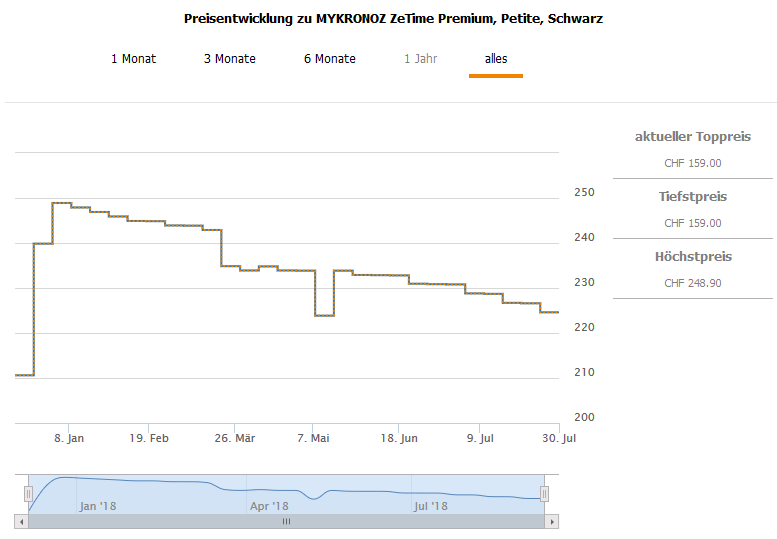
Task: Click the scrollbar right arrow
Action: click(553, 521)
